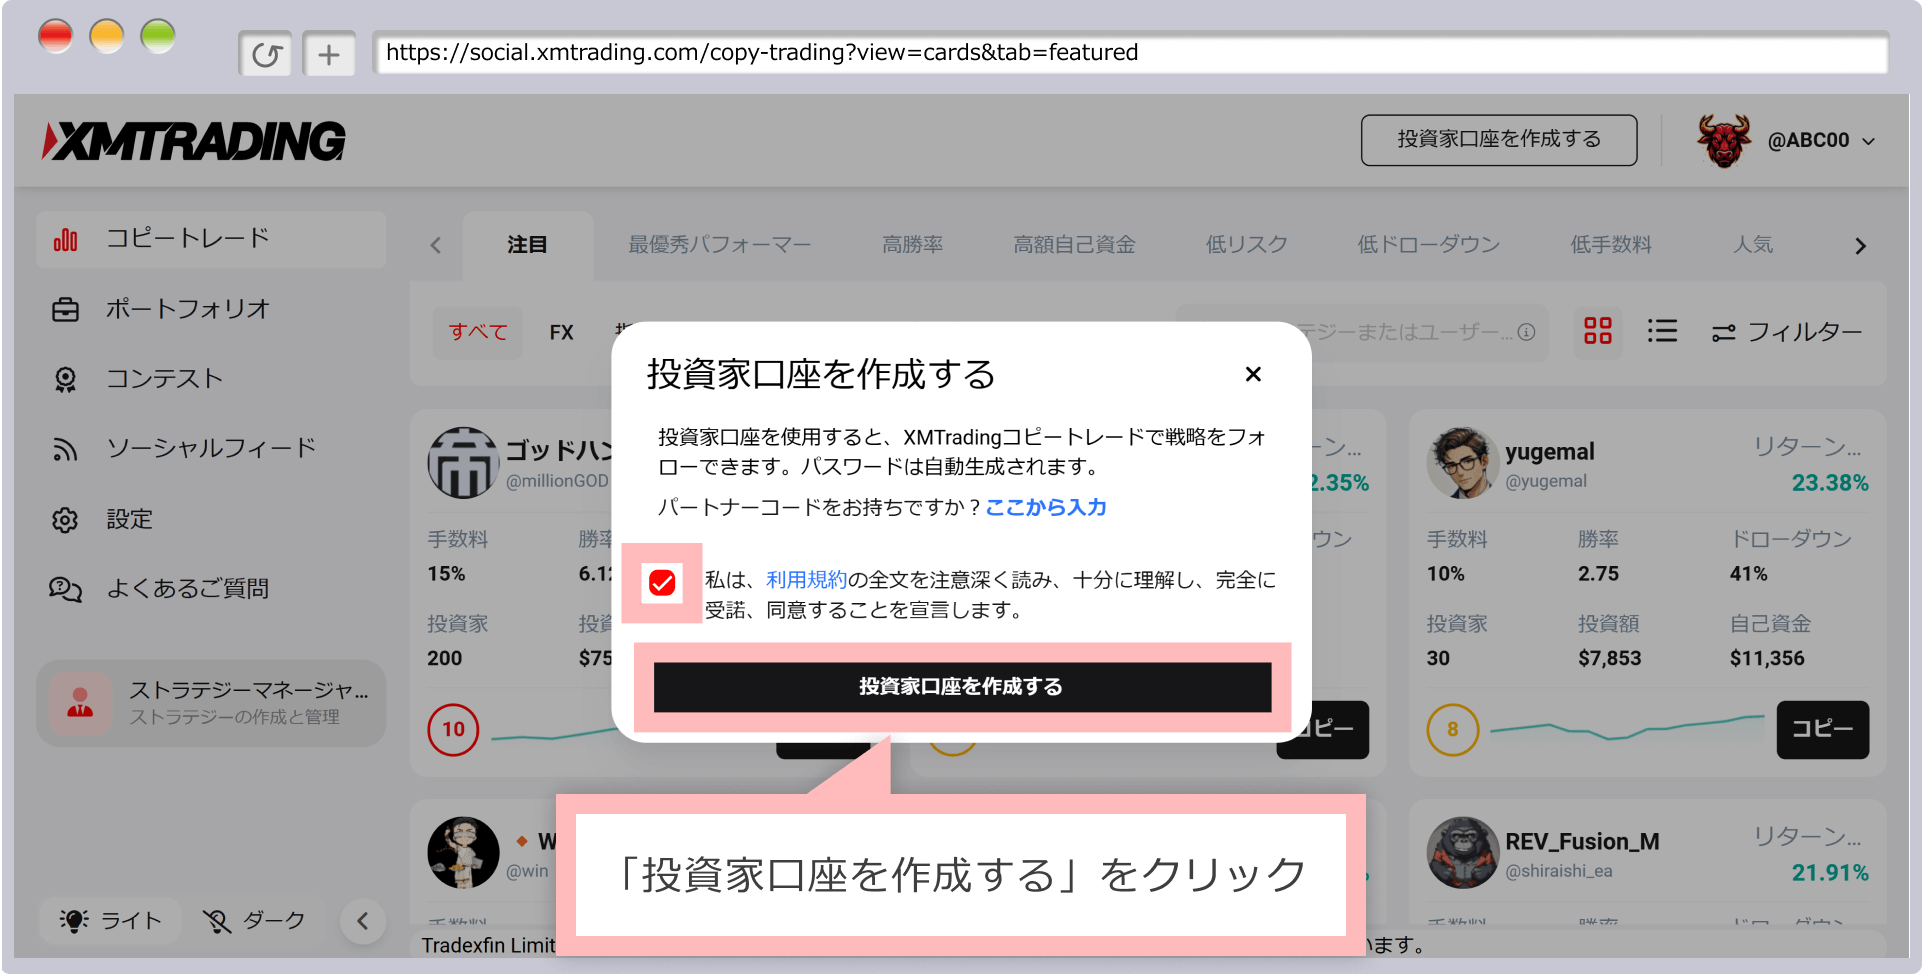The width and height of the screenshot is (1922, 974).
Task: Expand the @ABC00 account dropdown
Action: point(1820,141)
